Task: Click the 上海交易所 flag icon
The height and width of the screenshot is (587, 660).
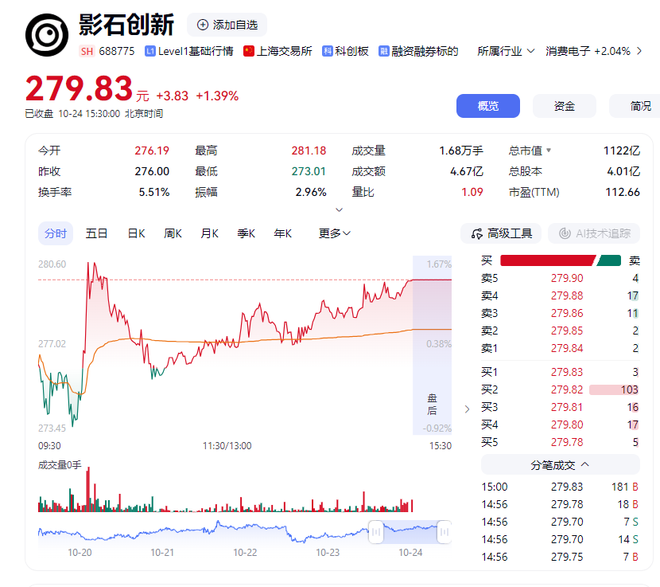Action: click(249, 51)
